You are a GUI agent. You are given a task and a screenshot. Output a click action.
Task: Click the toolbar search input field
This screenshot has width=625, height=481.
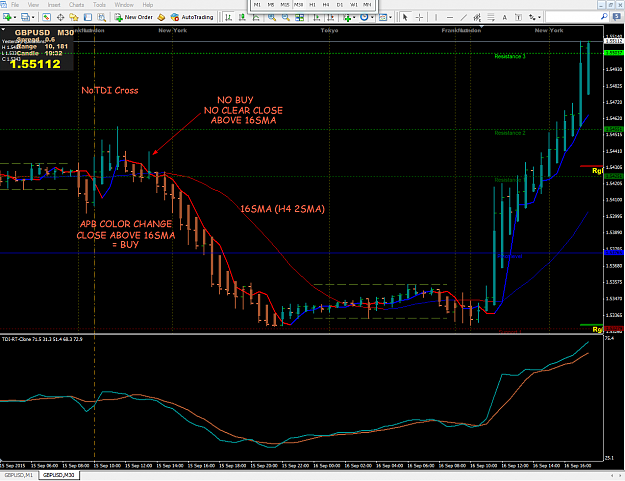(572, 17)
